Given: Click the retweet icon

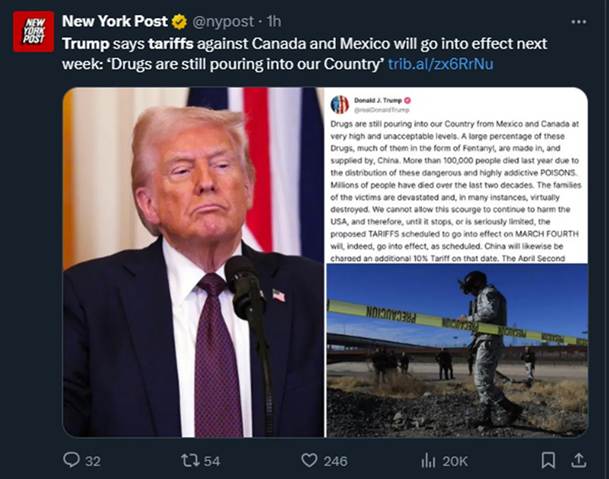Looking at the screenshot, I should (x=191, y=460).
